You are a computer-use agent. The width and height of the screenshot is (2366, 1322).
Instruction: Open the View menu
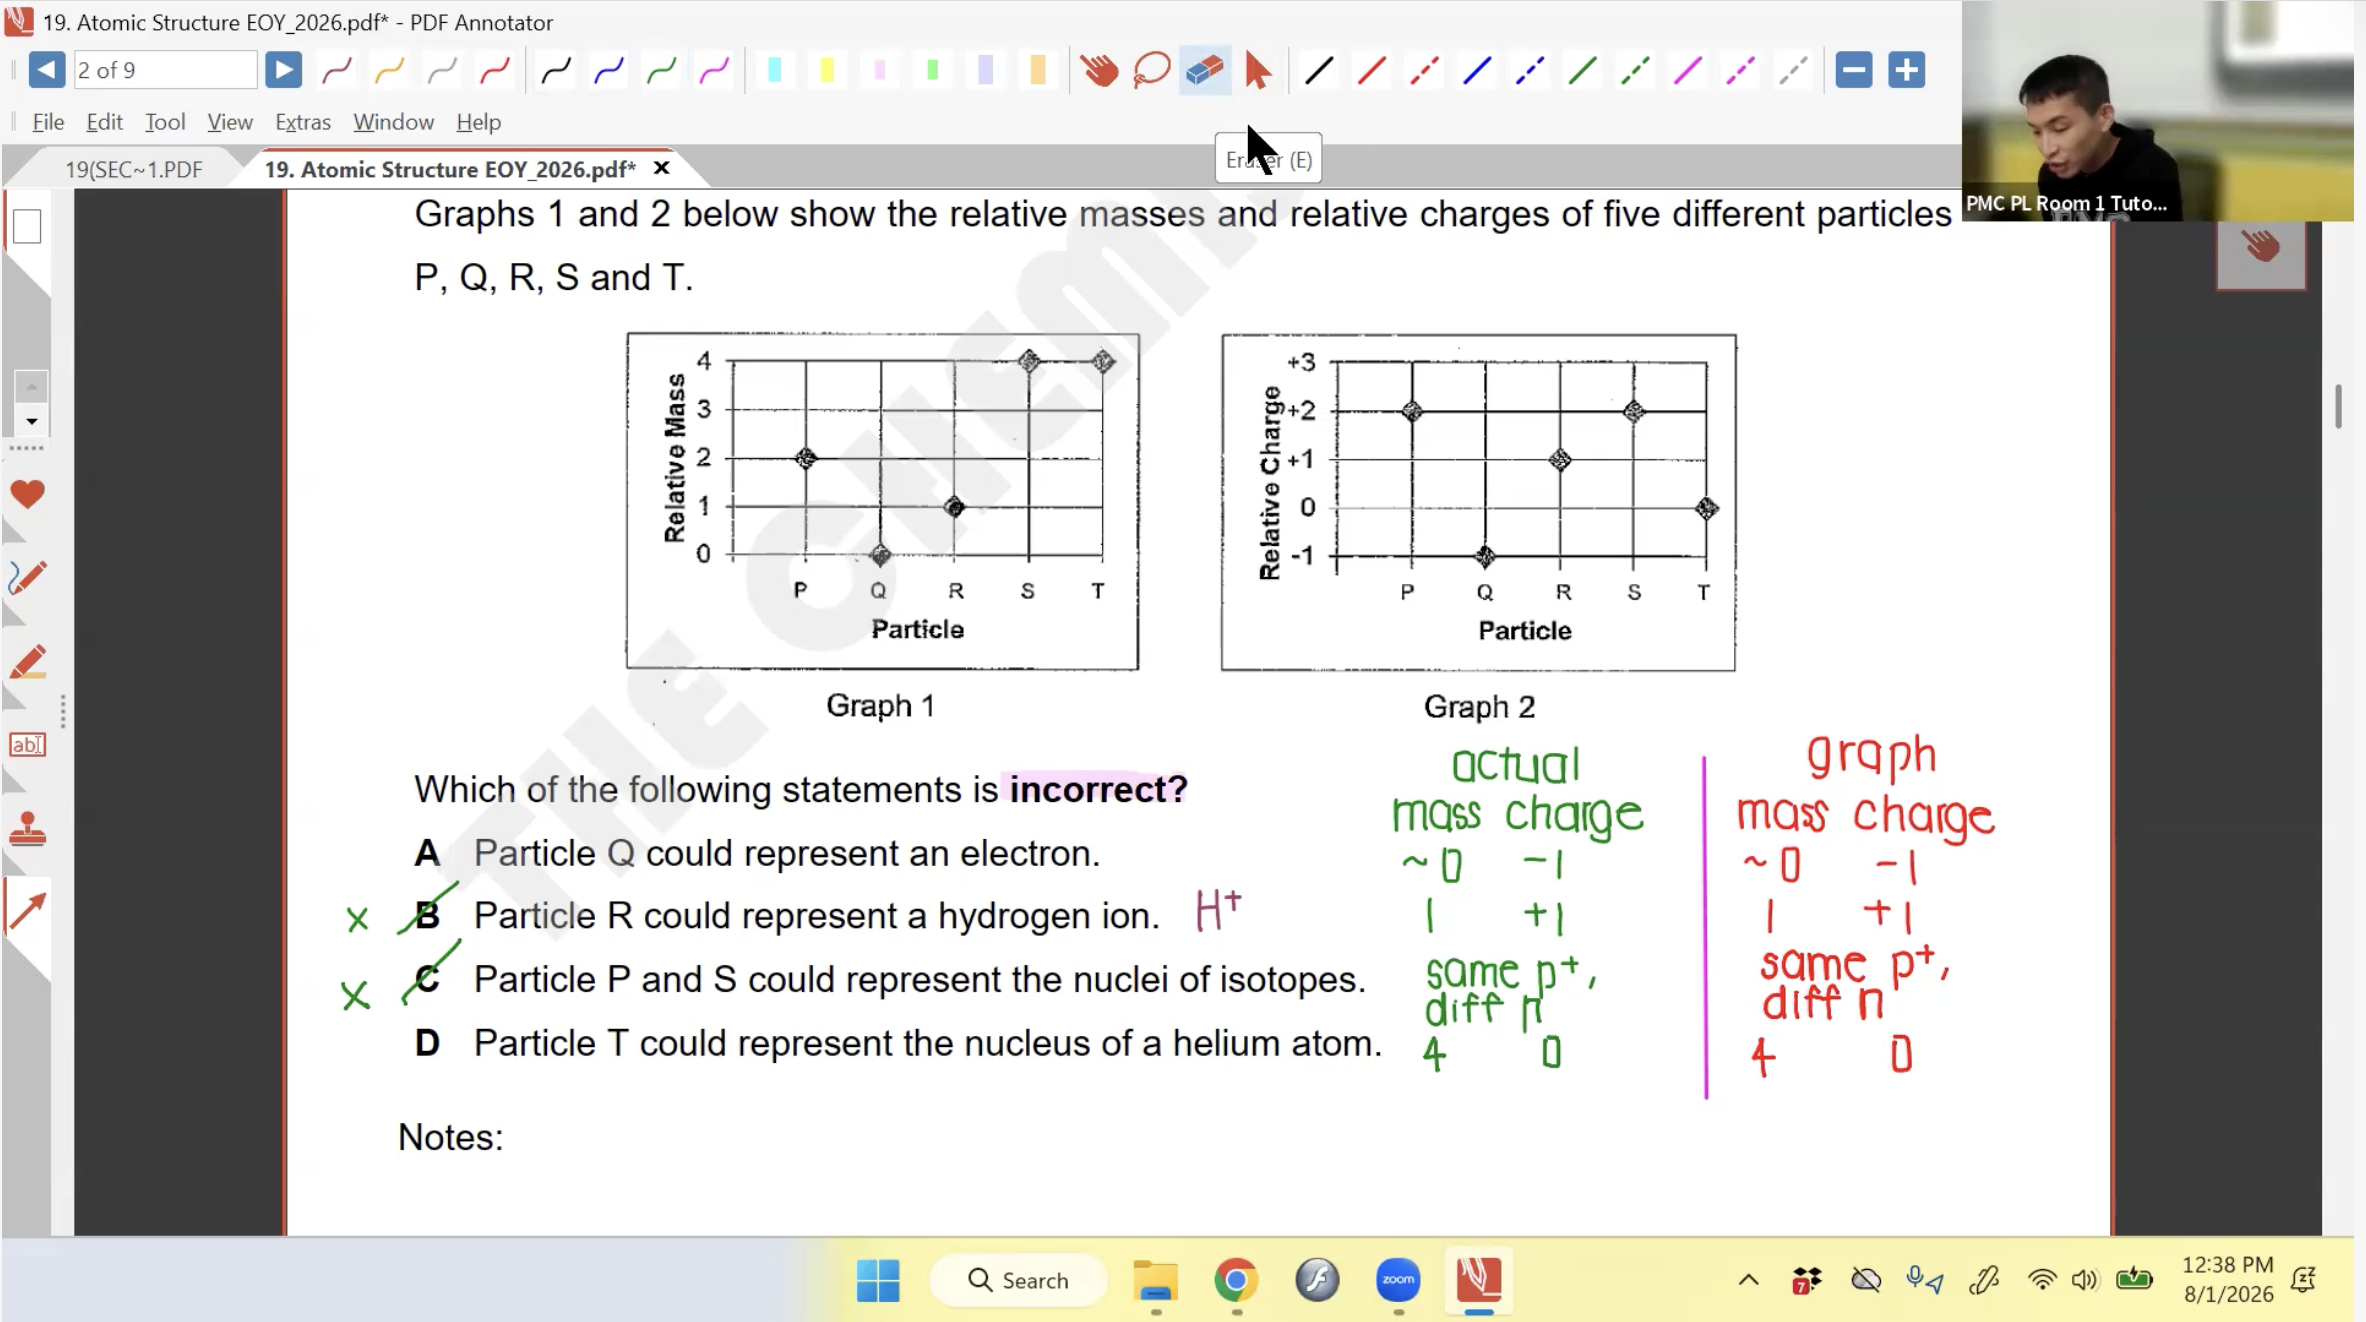click(x=230, y=122)
